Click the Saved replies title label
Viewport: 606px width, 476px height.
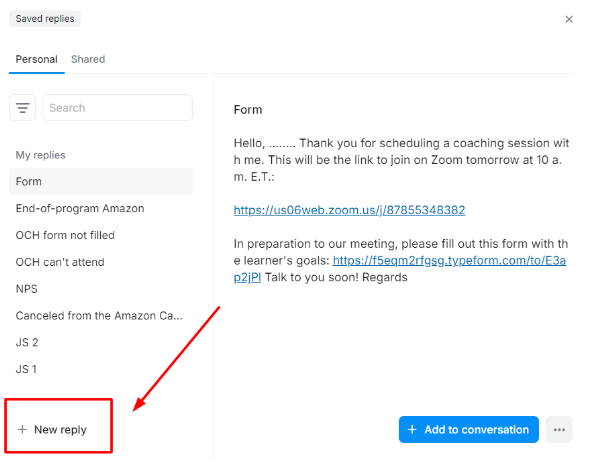(x=45, y=19)
